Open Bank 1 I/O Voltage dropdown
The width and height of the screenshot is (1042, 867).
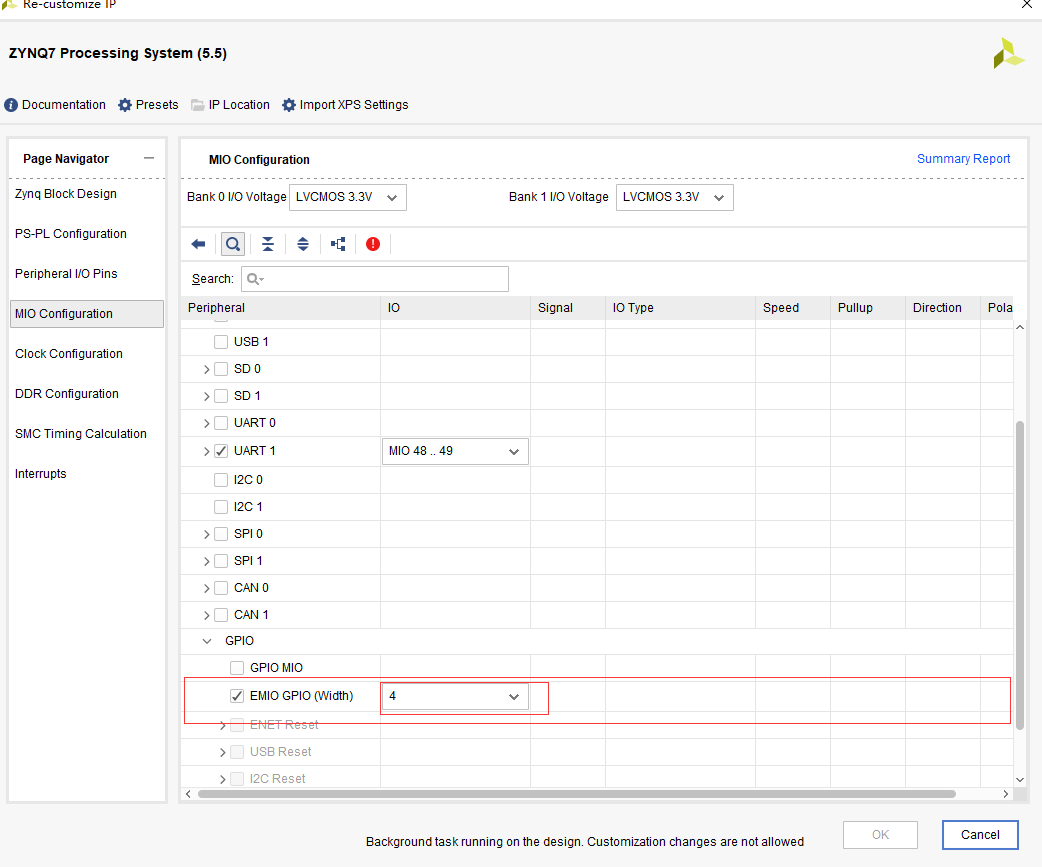675,197
